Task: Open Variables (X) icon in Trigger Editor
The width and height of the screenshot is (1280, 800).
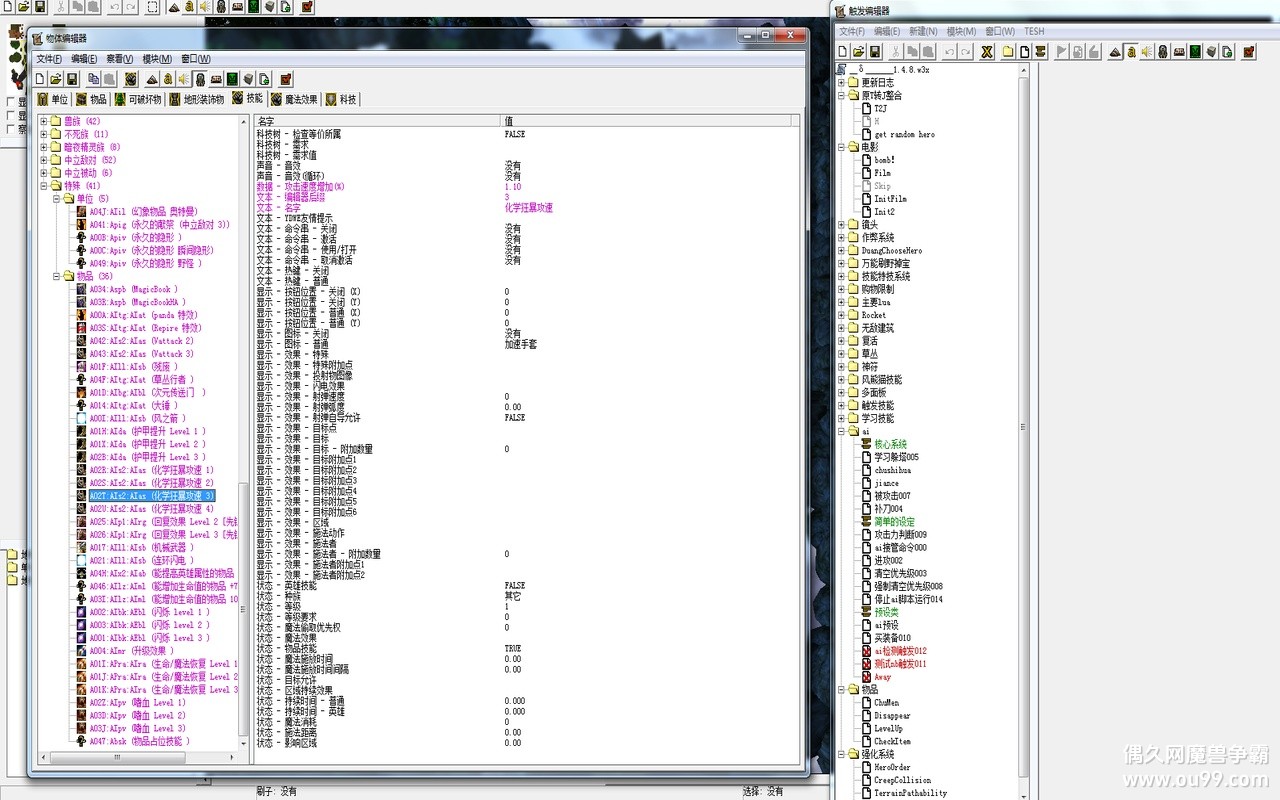Action: (987, 51)
